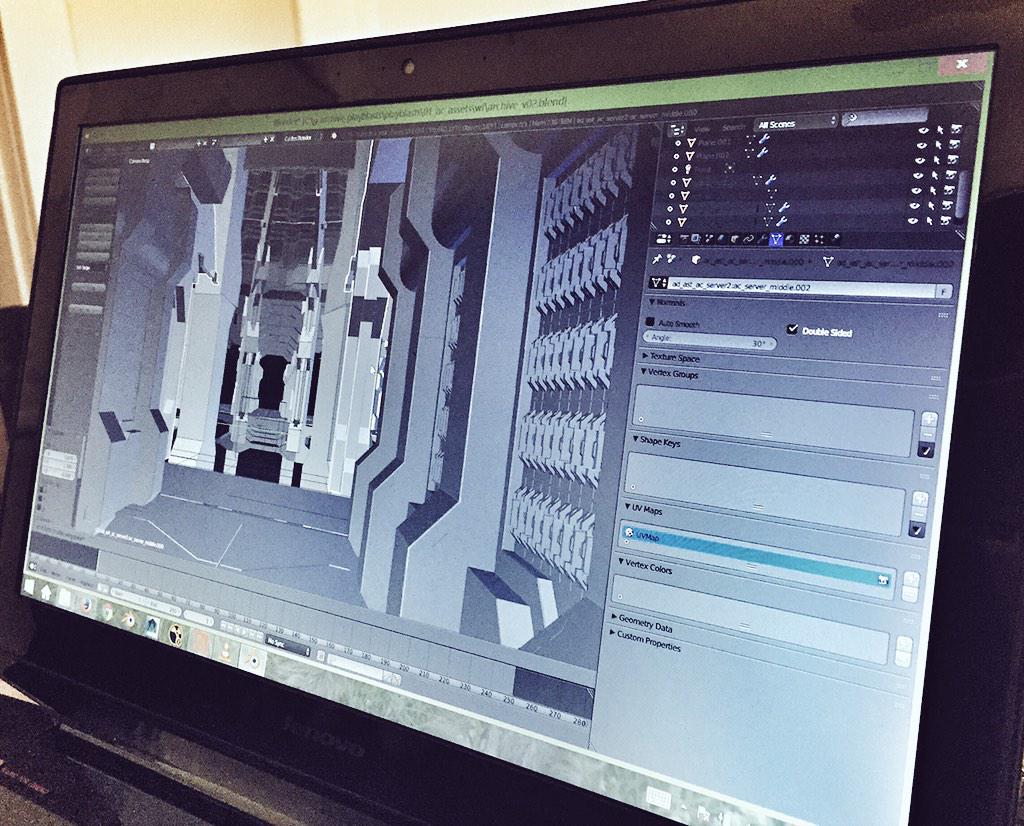Click the object cube icon in breadcrumb
Image resolution: width=1024 pixels, height=826 pixels.
click(x=696, y=259)
